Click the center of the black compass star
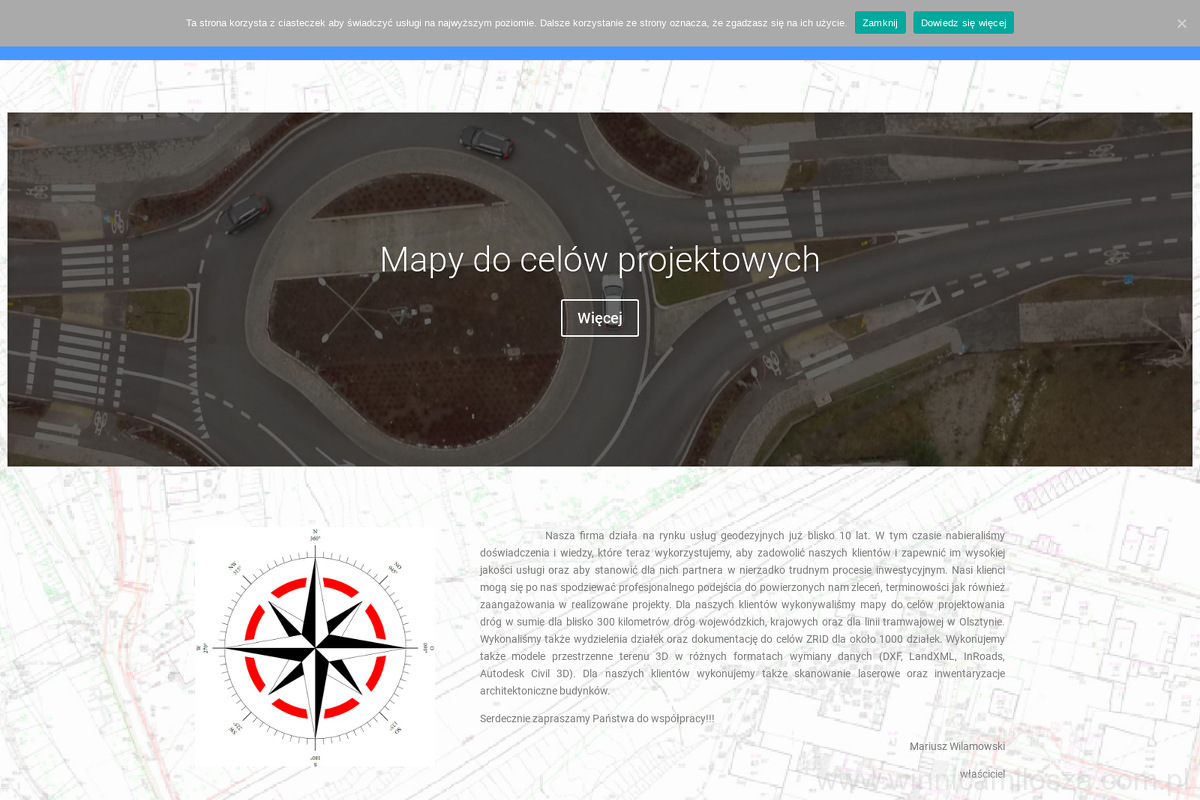 [315, 648]
